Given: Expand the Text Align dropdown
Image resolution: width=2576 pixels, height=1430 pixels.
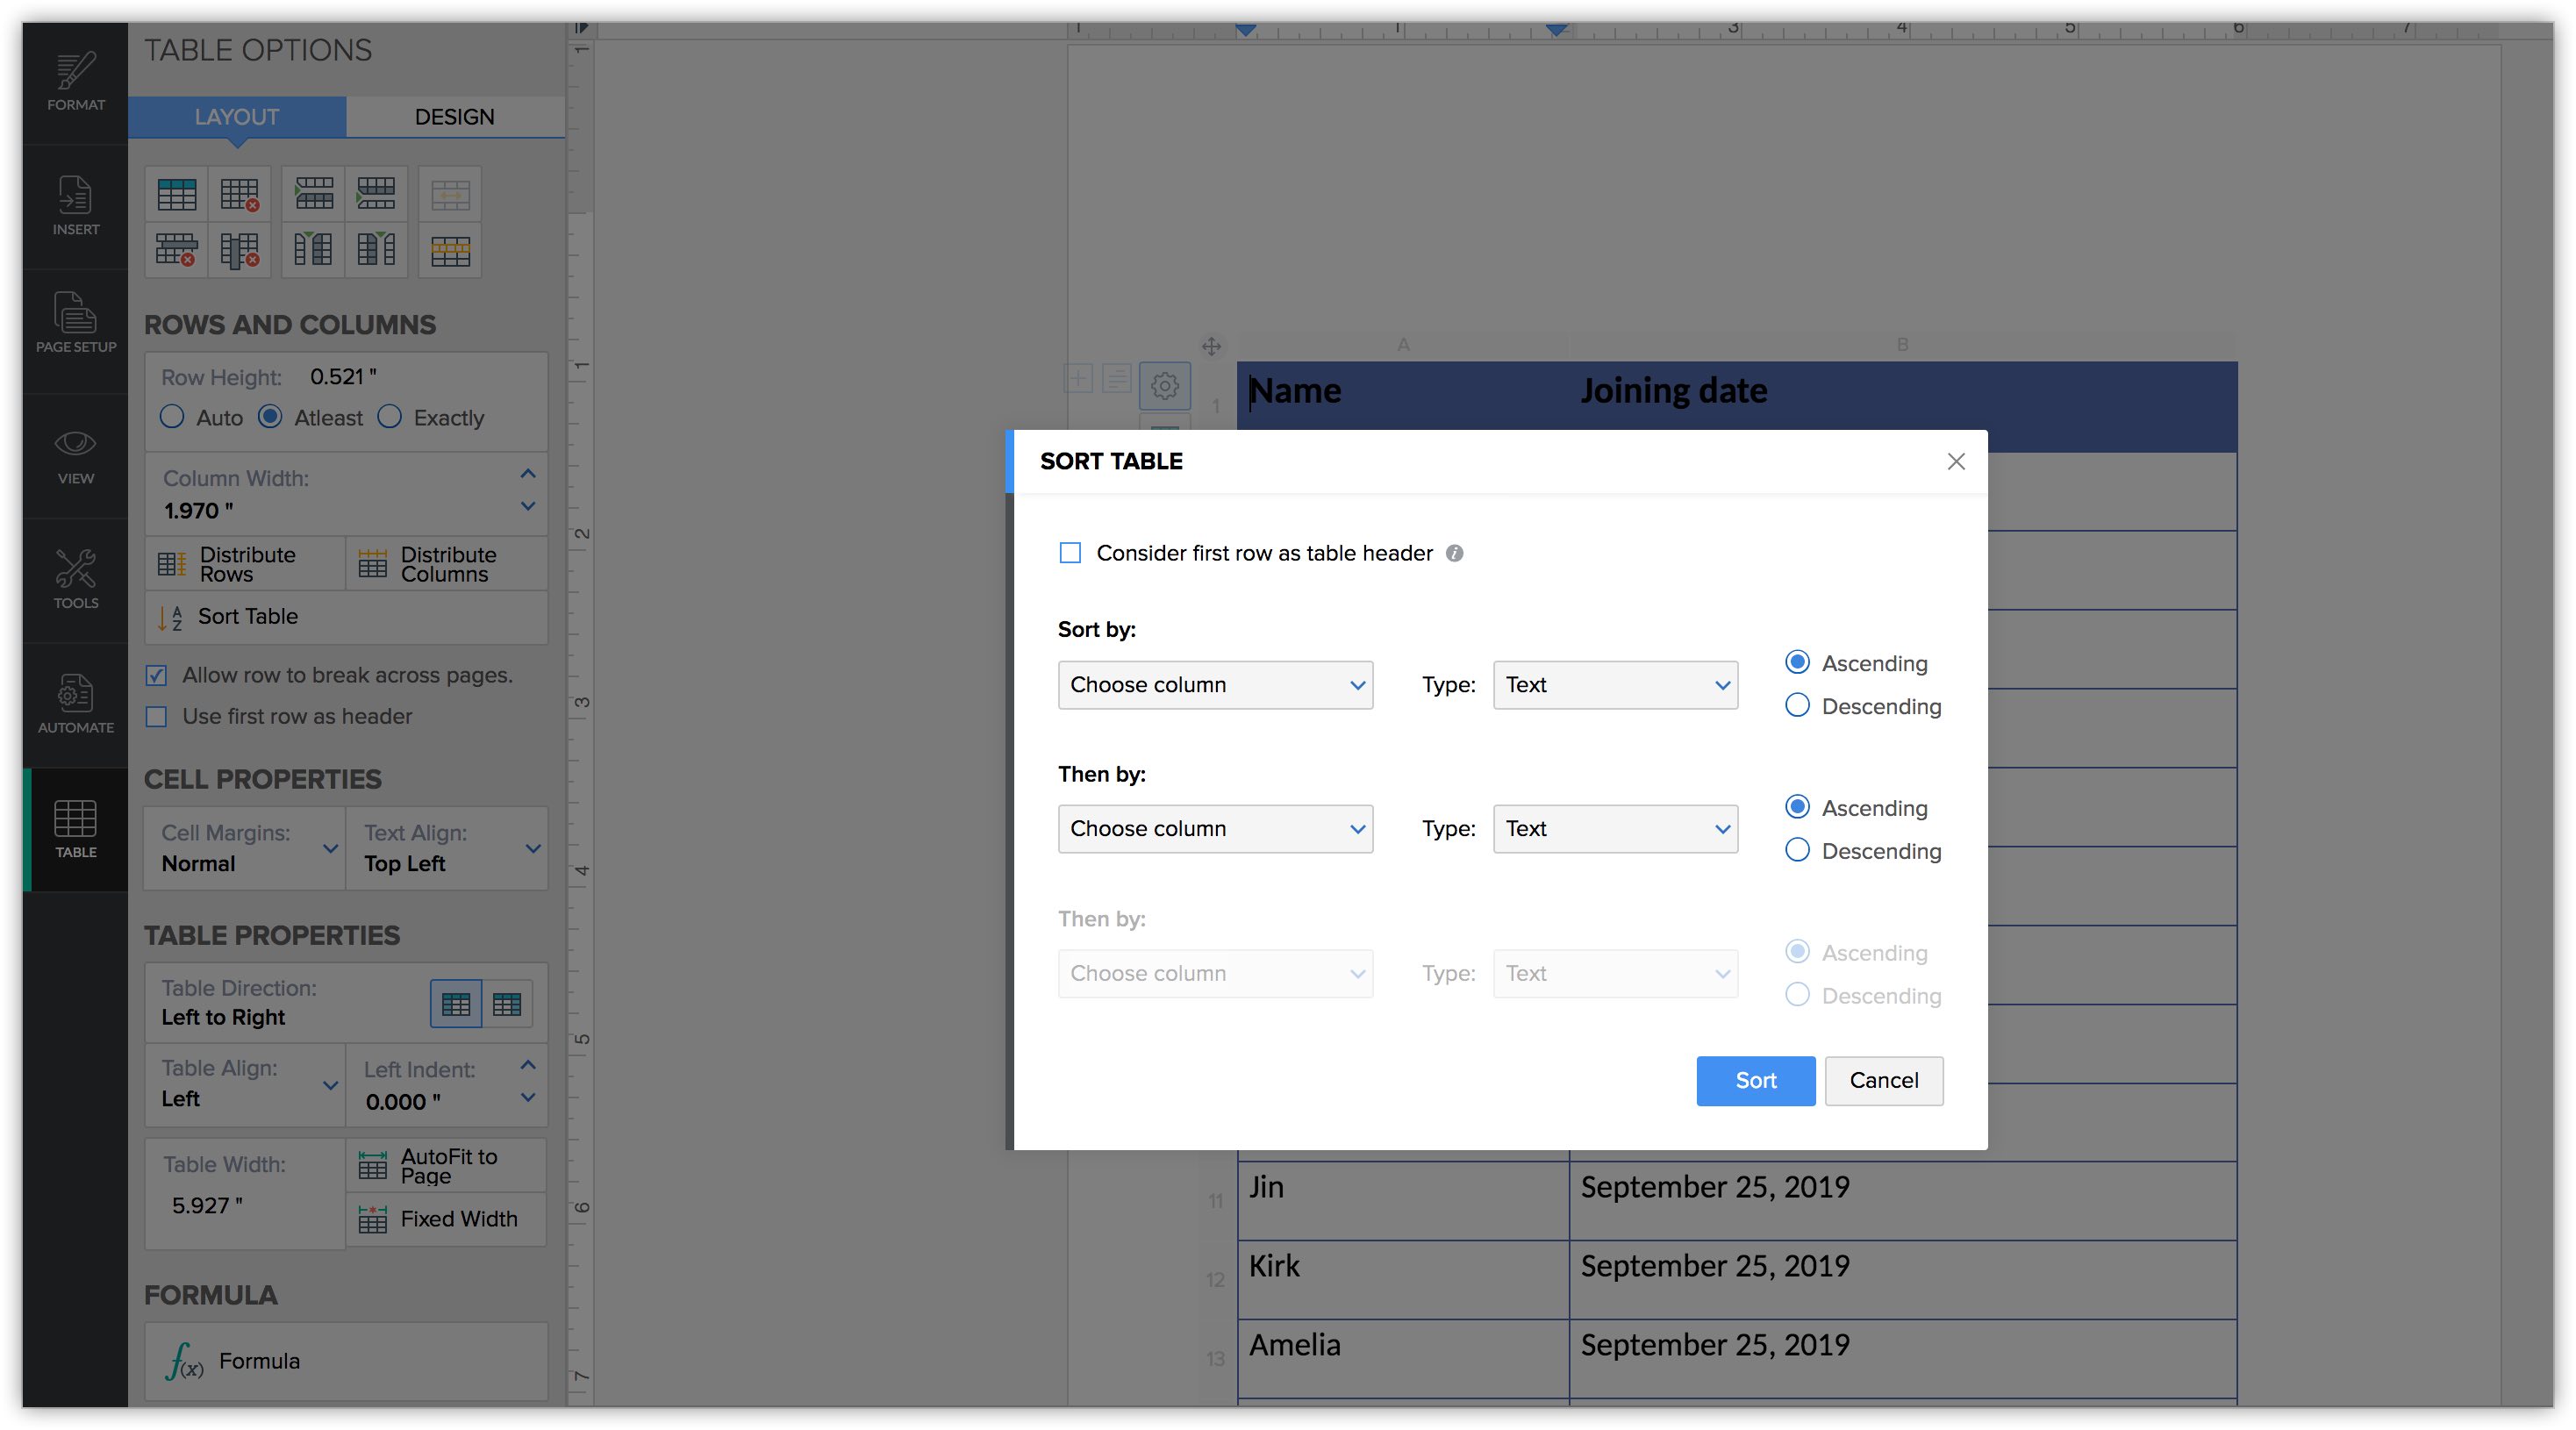Looking at the screenshot, I should pos(532,848).
